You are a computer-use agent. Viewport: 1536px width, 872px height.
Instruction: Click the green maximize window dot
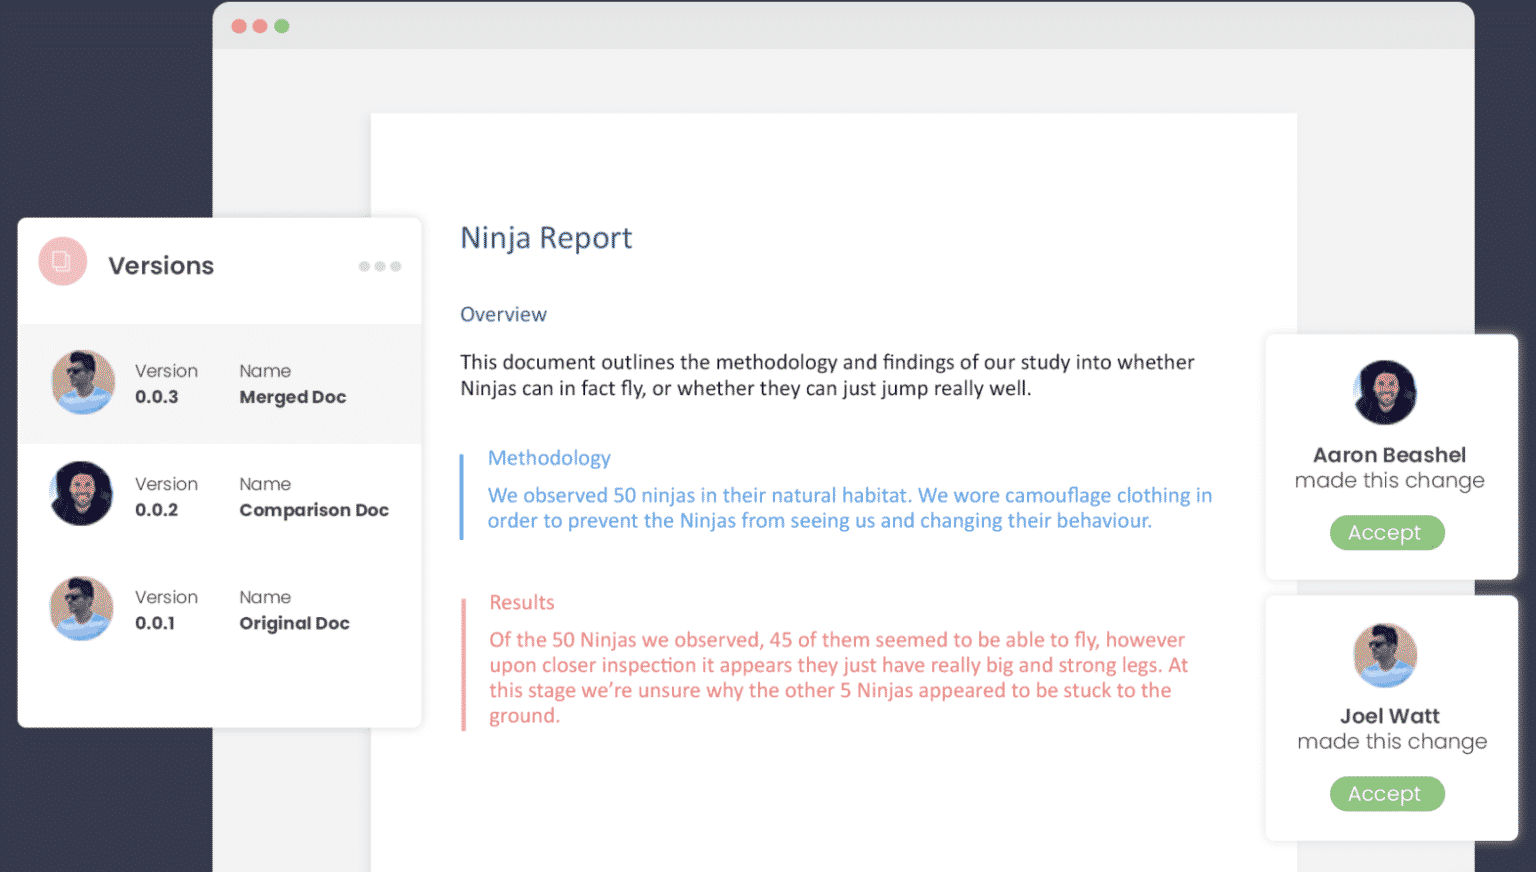[x=282, y=26]
